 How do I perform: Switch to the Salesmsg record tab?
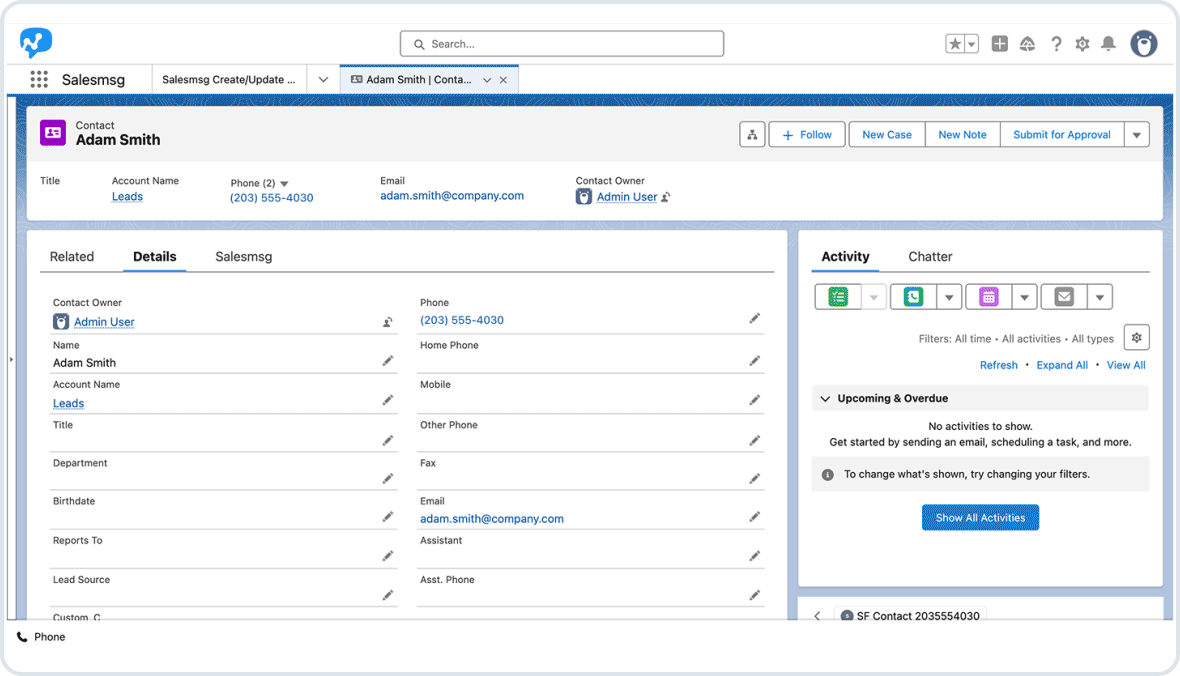(x=243, y=257)
